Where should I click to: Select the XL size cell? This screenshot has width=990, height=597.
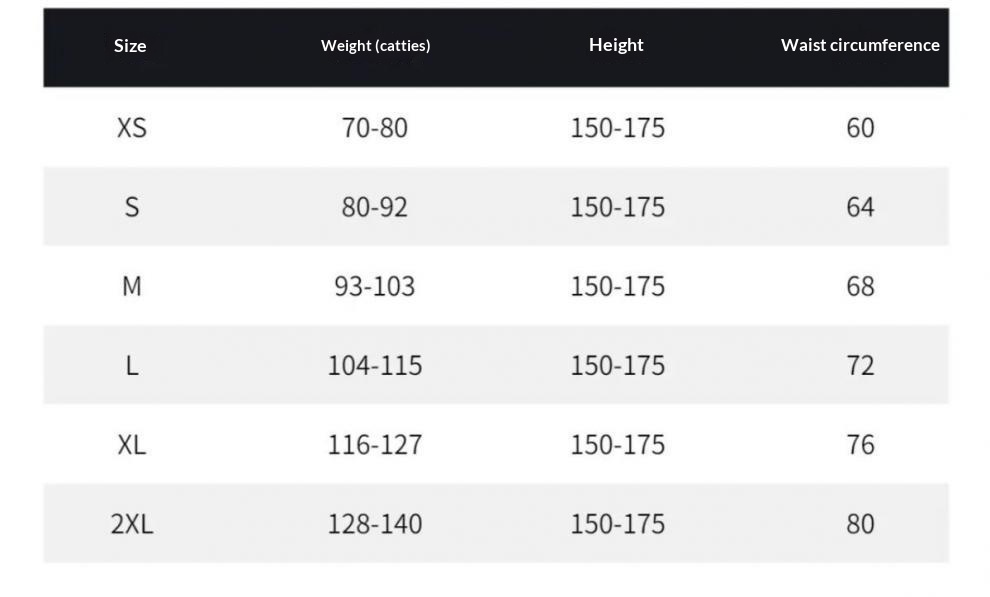coord(131,444)
